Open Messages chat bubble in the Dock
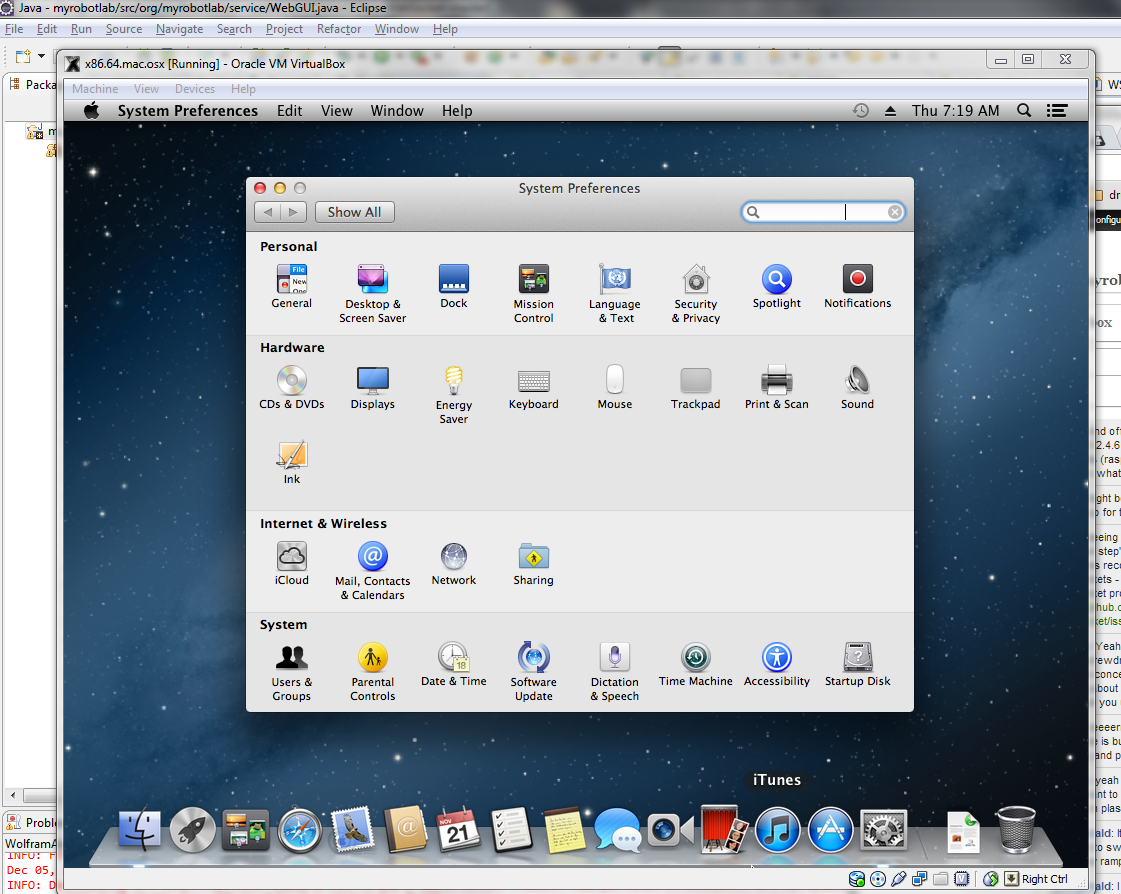1121x894 pixels. pyautogui.click(x=617, y=830)
